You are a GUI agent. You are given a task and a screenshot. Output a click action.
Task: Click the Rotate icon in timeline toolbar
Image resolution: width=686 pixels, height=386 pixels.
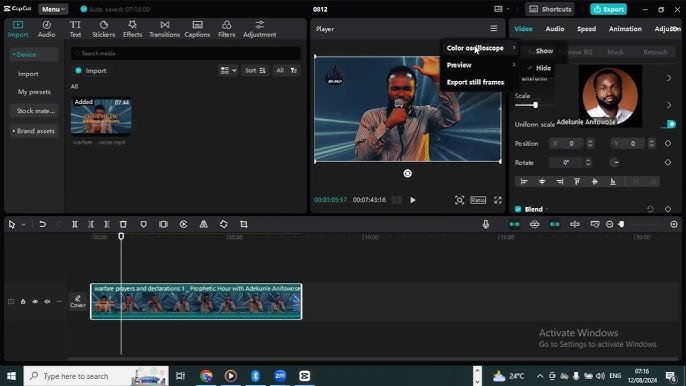click(x=224, y=224)
